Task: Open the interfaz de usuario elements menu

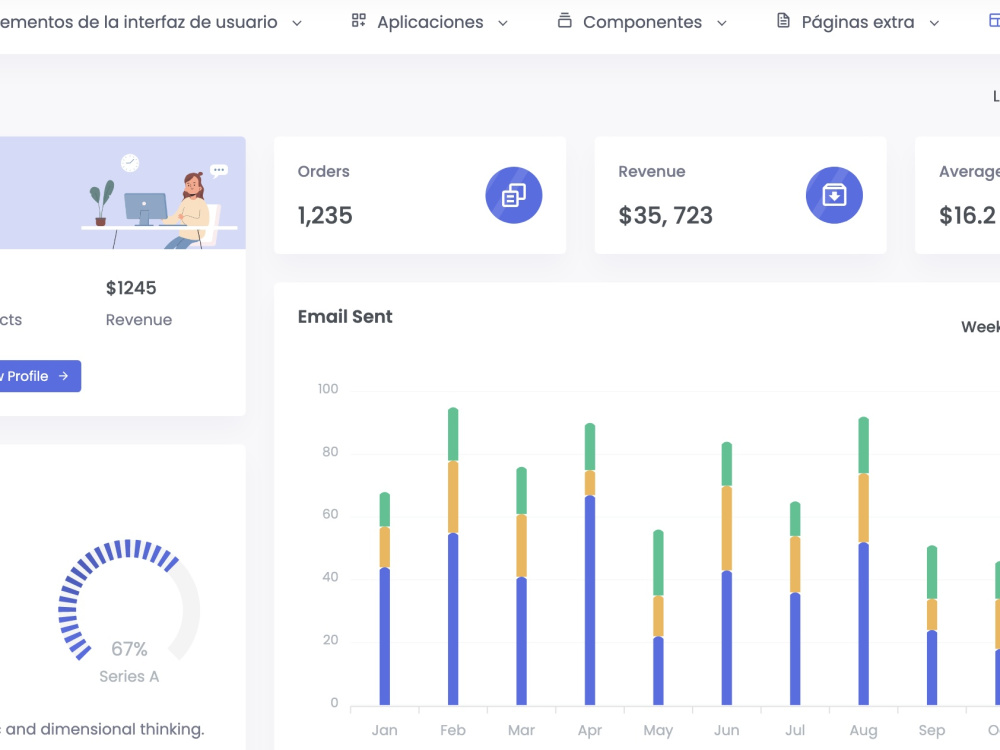Action: [x=151, y=22]
